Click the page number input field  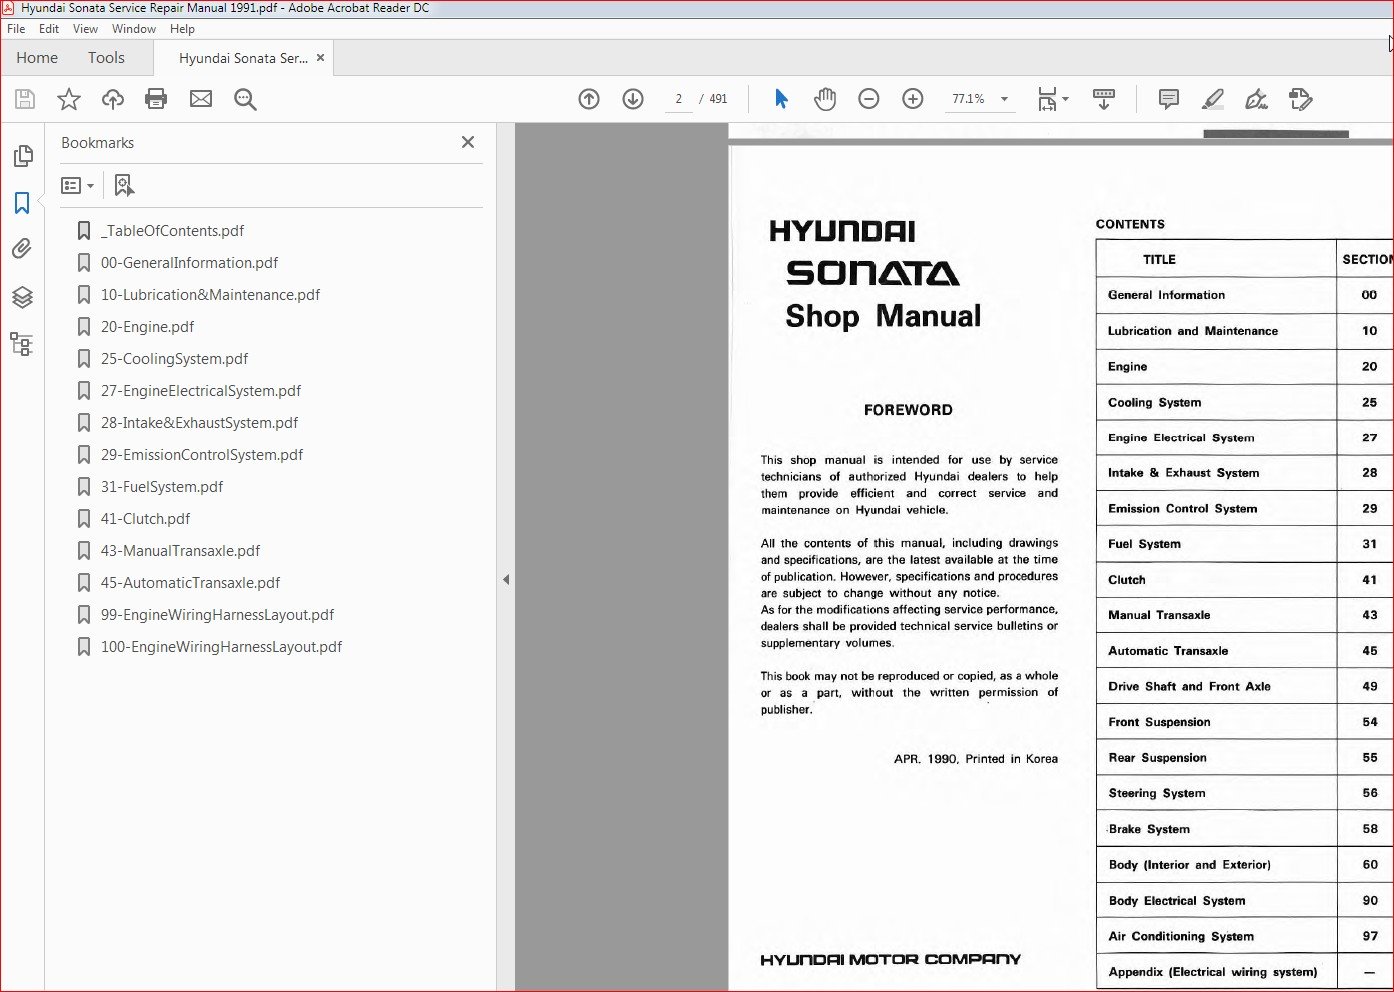[679, 99]
